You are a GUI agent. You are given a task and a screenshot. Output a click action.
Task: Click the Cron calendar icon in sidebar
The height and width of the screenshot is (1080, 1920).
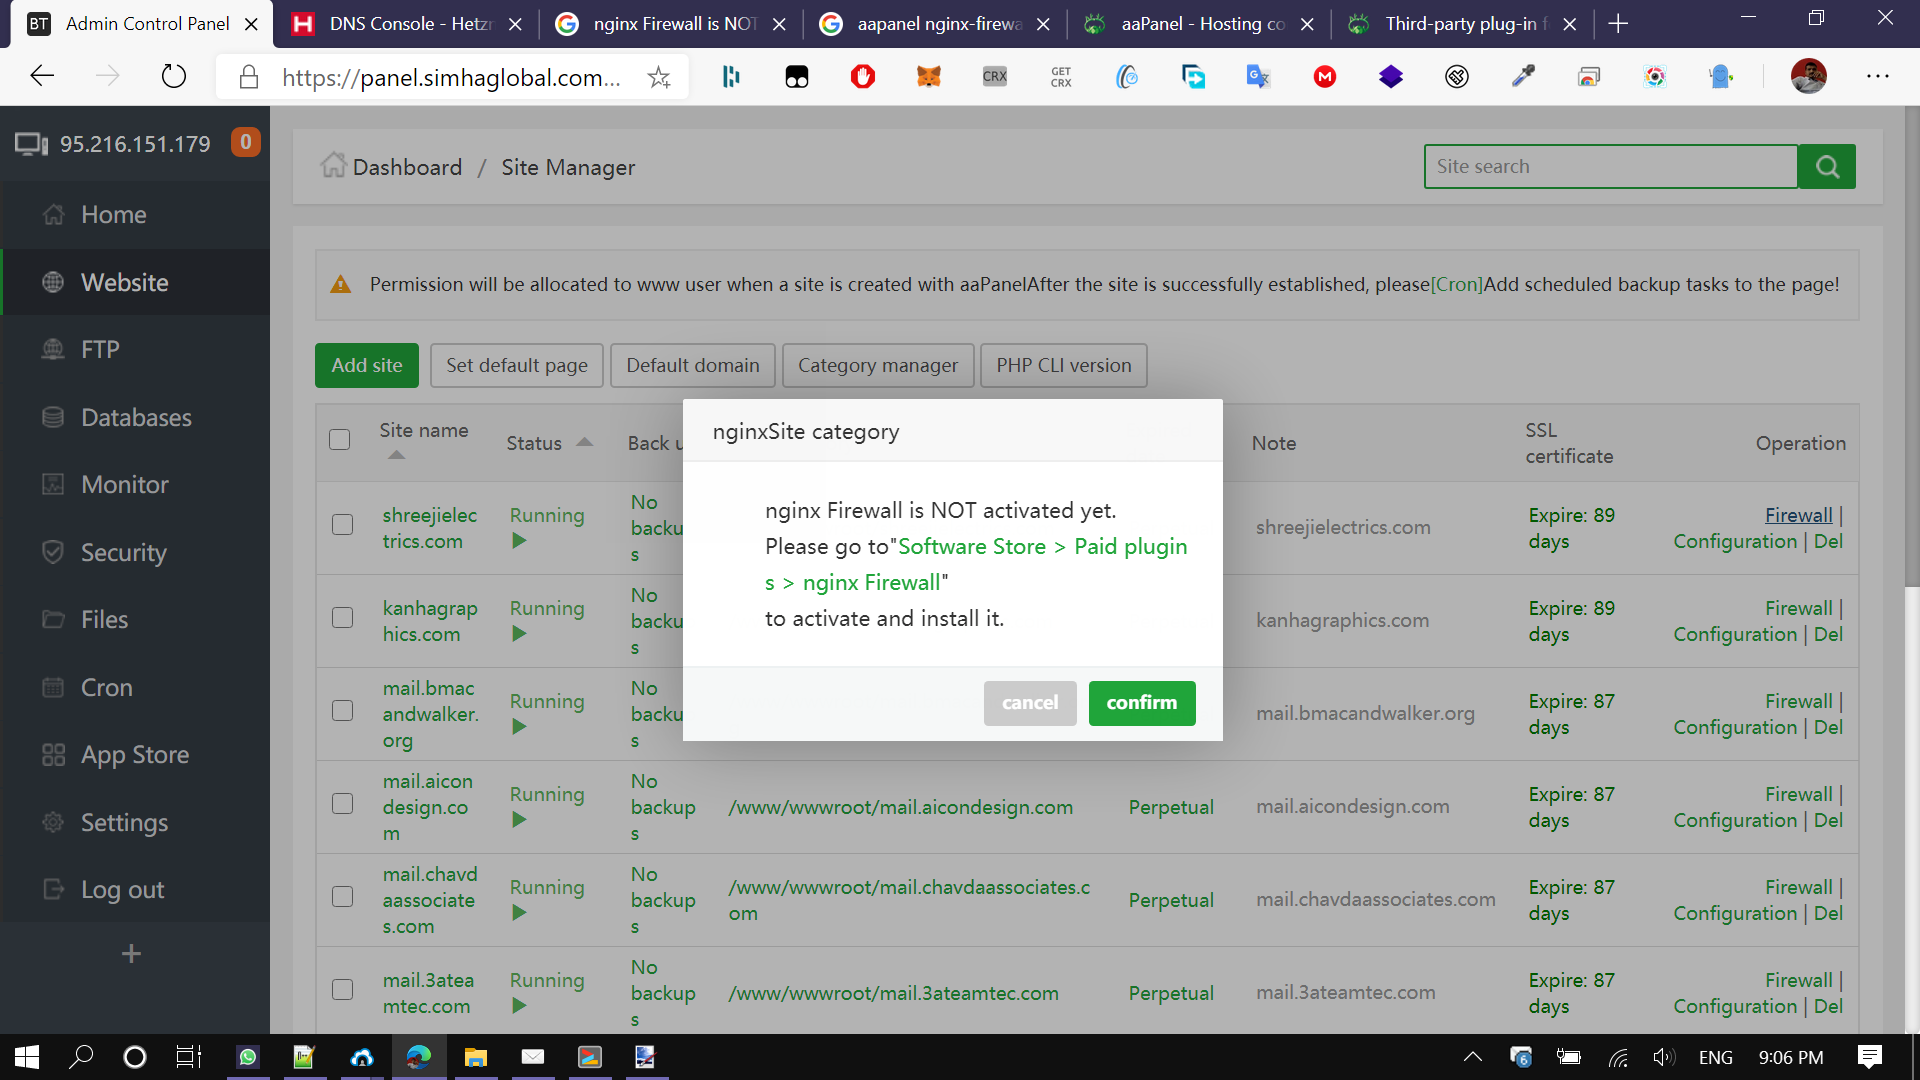tap(53, 687)
